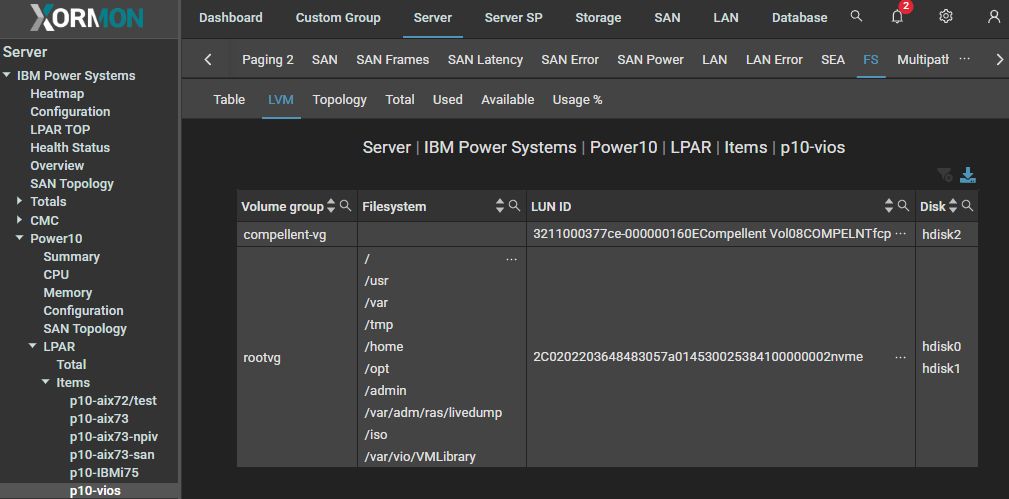The image size is (1009, 499).
Task: Search within LUN ID column
Action: tap(903, 205)
